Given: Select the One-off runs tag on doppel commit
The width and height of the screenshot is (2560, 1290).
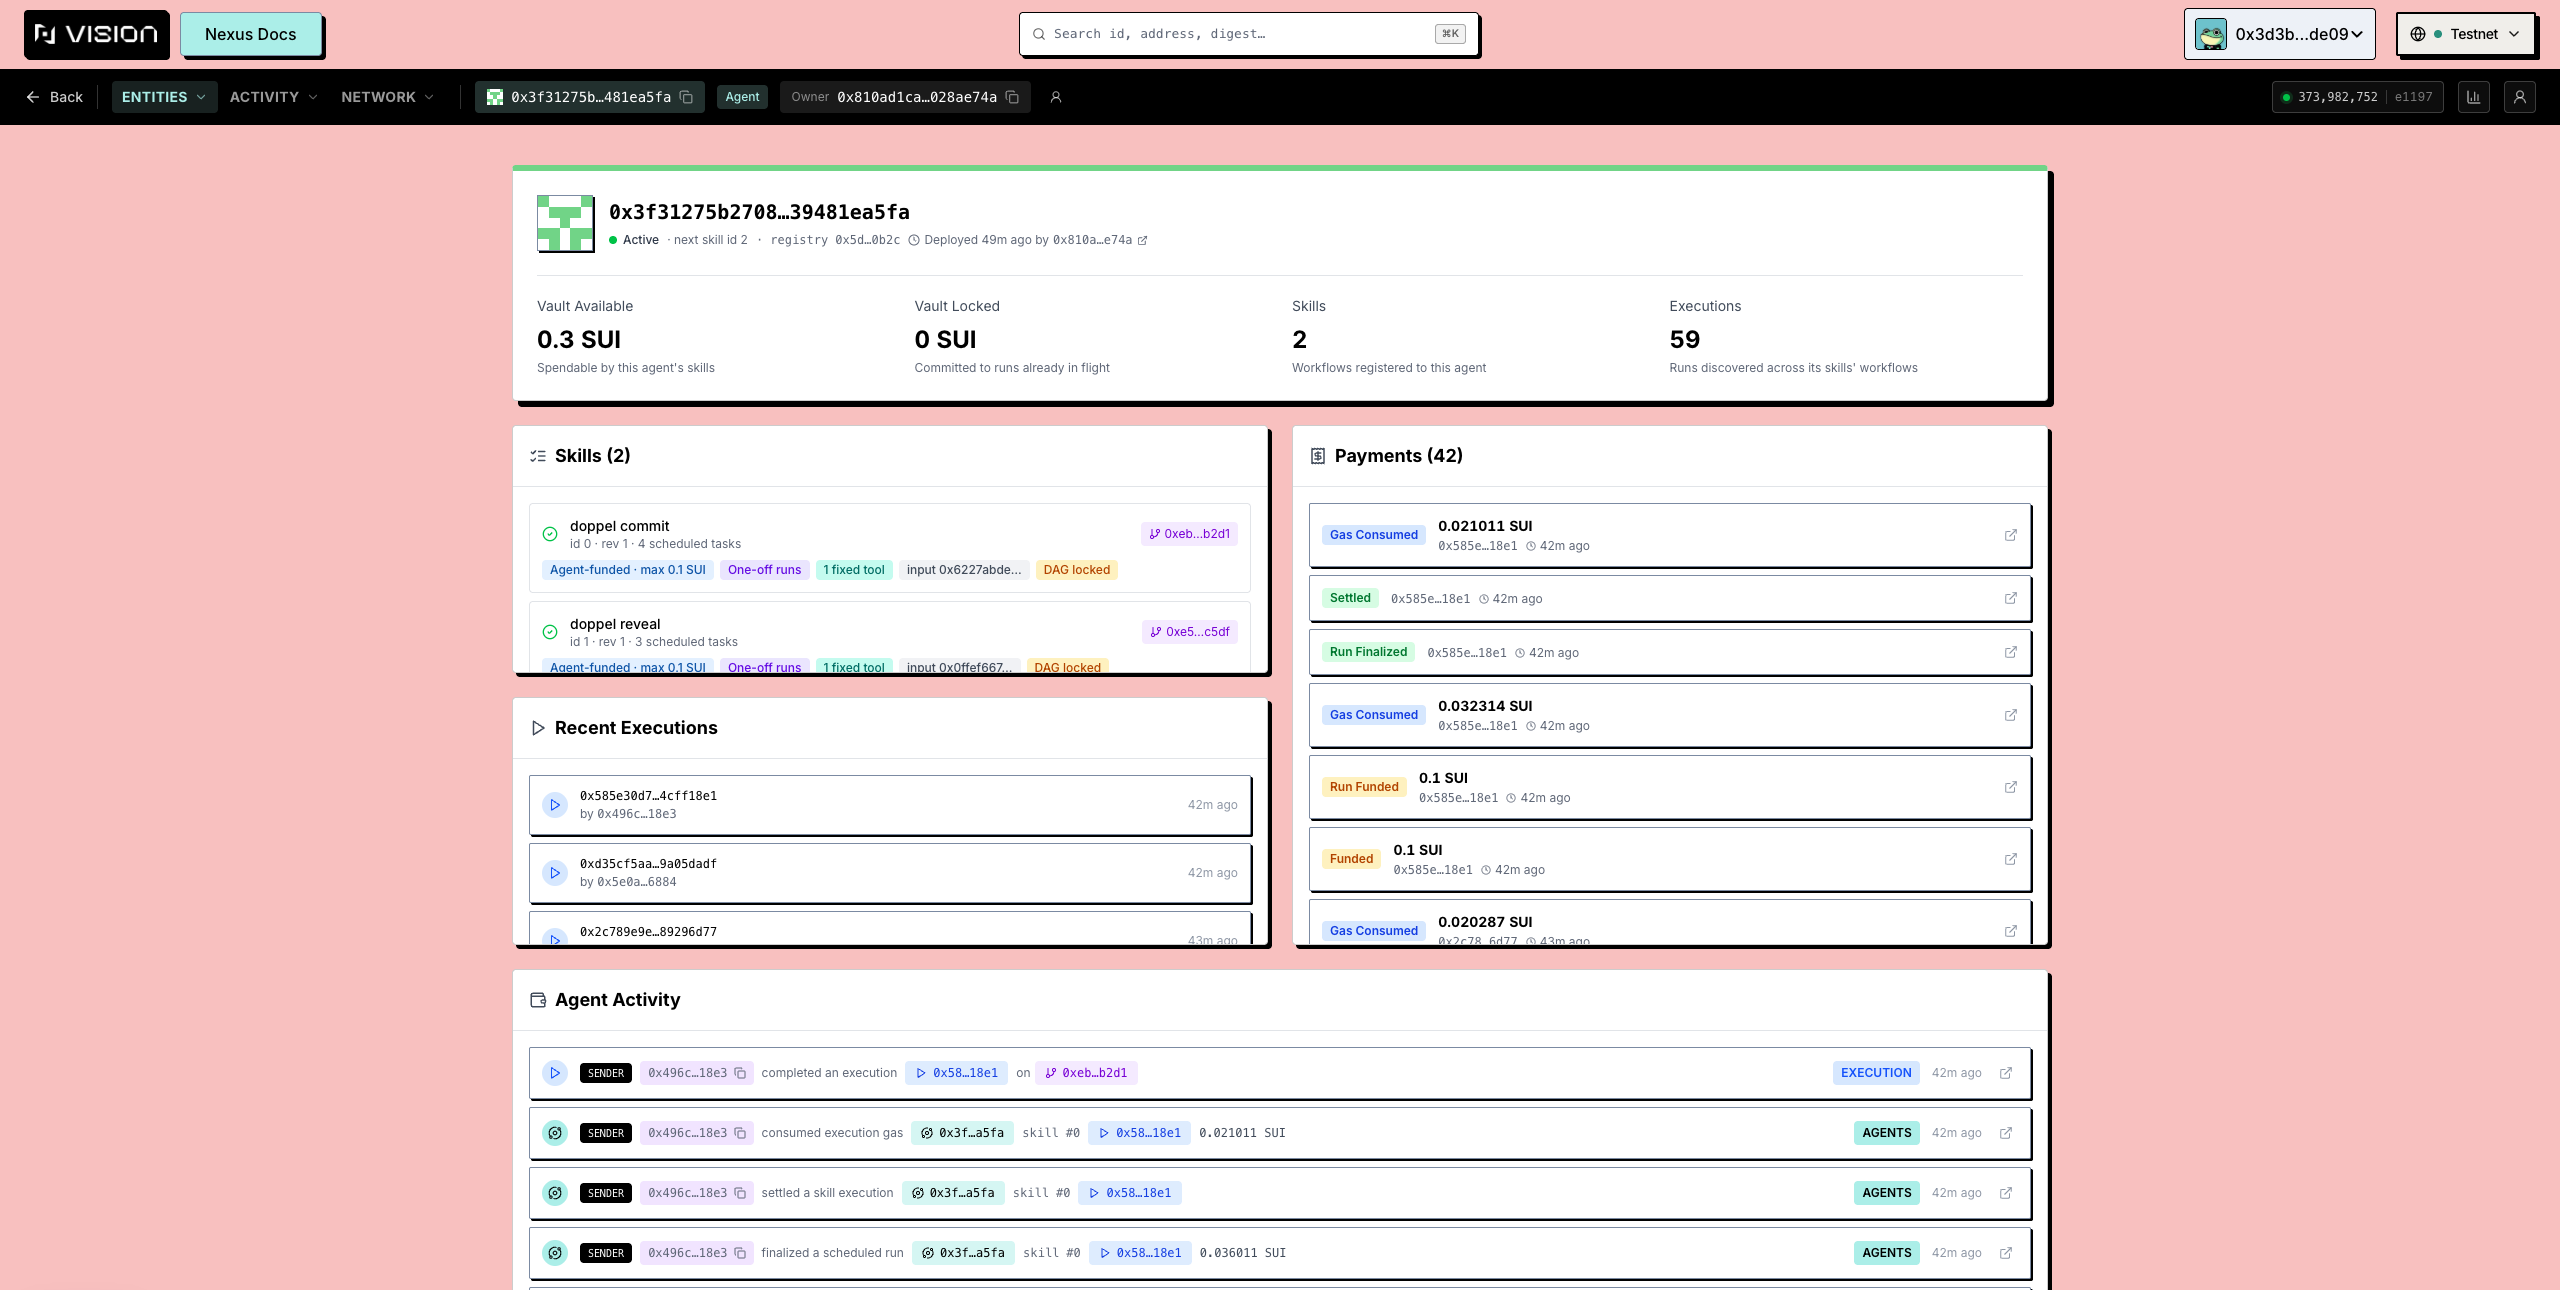Looking at the screenshot, I should 764,570.
